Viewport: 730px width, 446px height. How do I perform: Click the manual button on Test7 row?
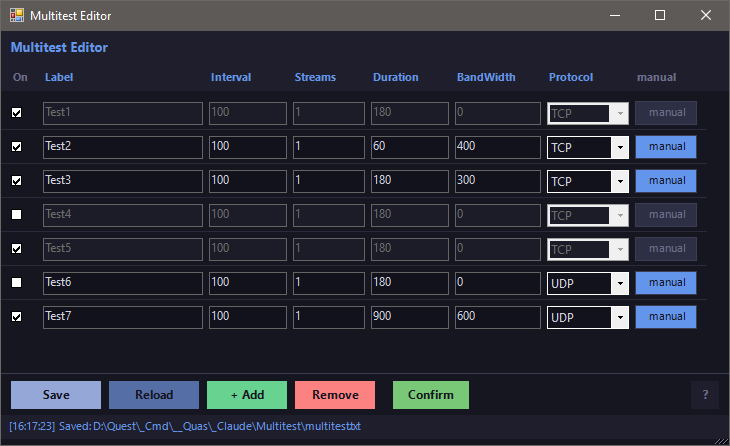coord(666,317)
